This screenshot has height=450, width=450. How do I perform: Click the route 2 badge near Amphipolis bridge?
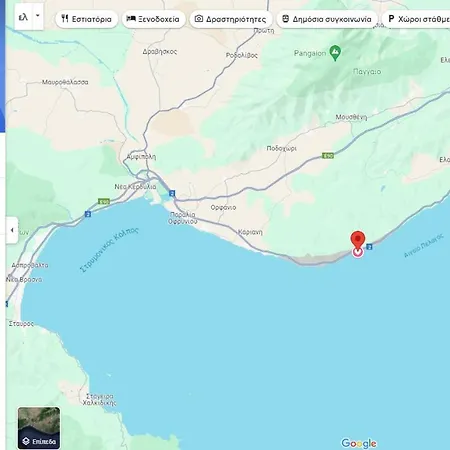[x=172, y=193]
